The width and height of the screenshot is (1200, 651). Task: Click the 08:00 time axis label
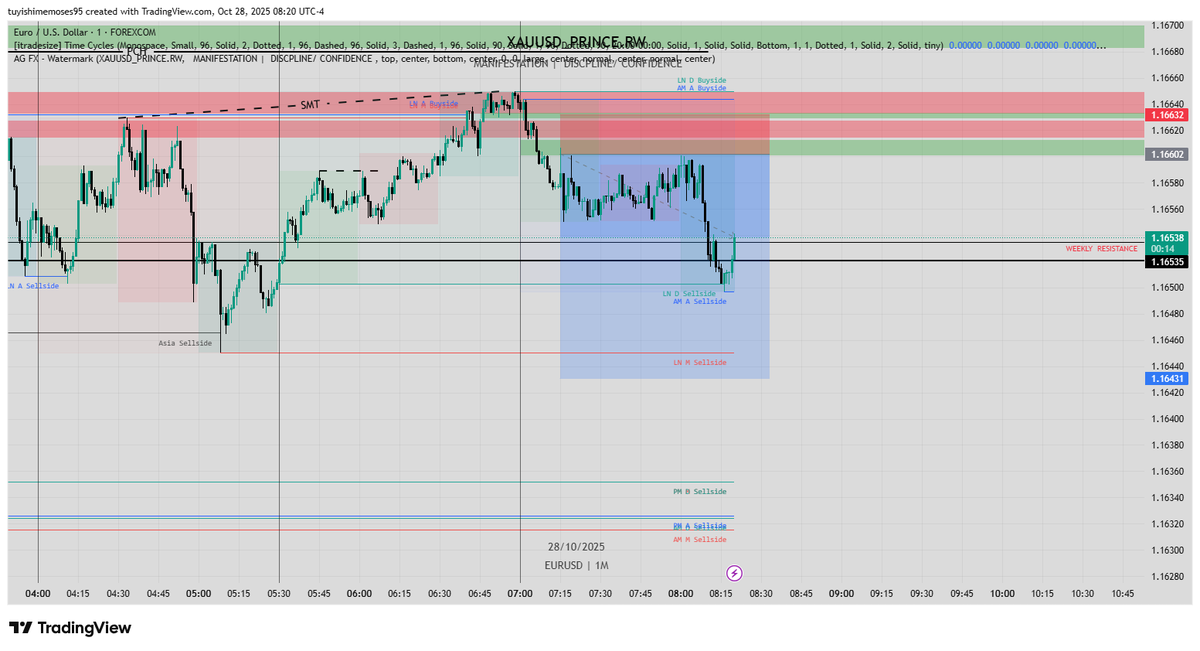tap(681, 593)
